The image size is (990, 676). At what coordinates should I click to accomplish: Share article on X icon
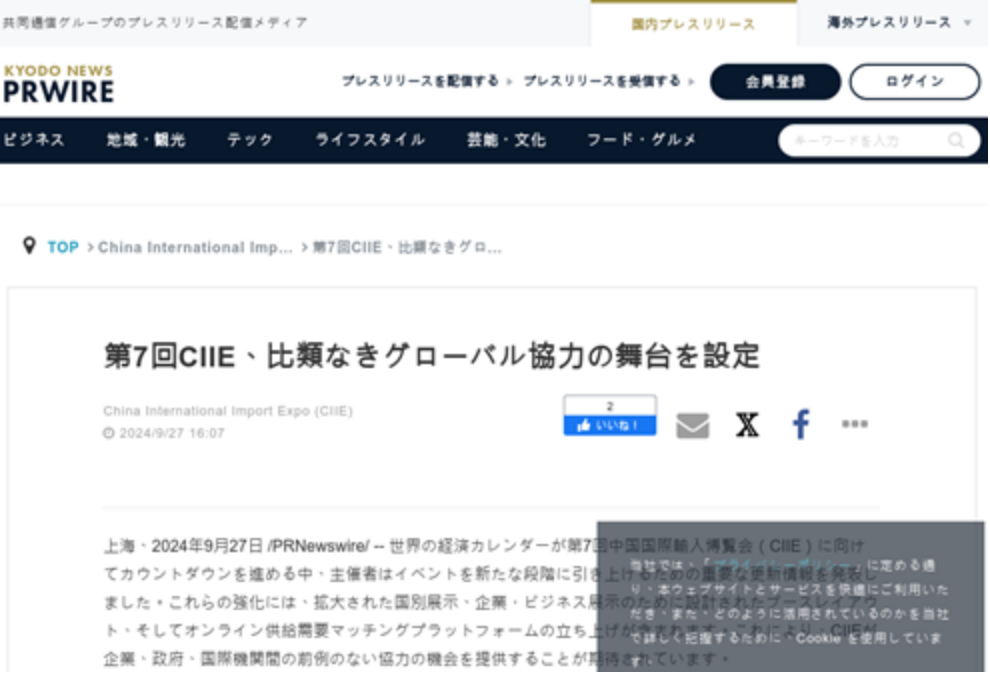point(747,425)
